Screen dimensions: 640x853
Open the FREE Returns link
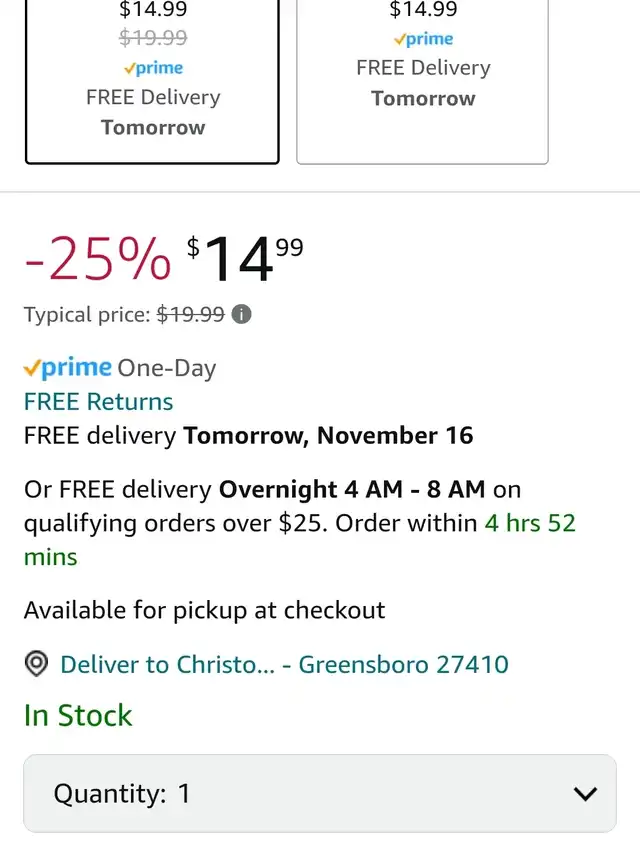click(98, 402)
